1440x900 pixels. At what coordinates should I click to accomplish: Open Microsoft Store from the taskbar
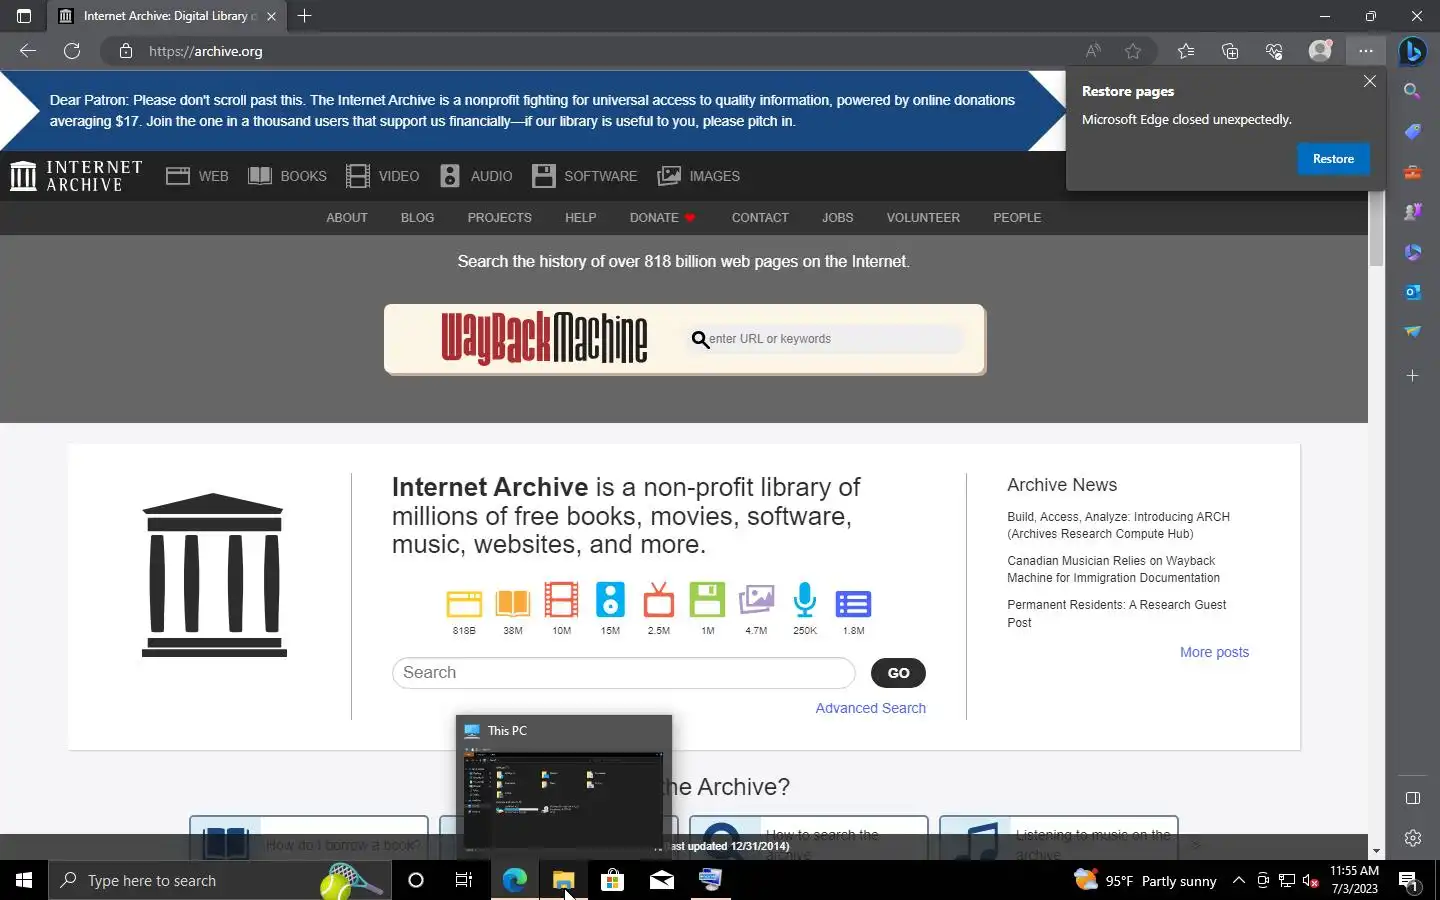pos(612,880)
